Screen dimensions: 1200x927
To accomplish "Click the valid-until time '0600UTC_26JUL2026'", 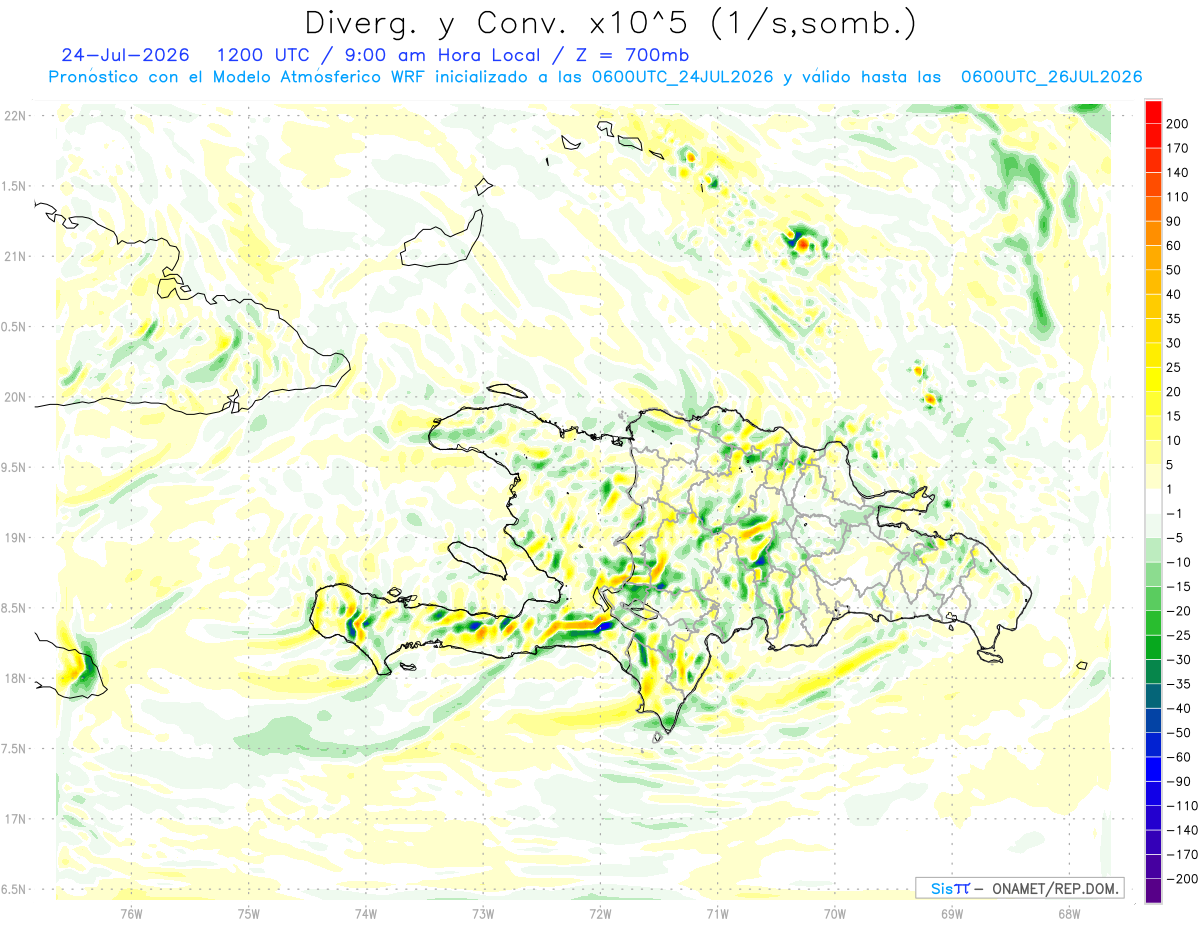I will [1051, 77].
